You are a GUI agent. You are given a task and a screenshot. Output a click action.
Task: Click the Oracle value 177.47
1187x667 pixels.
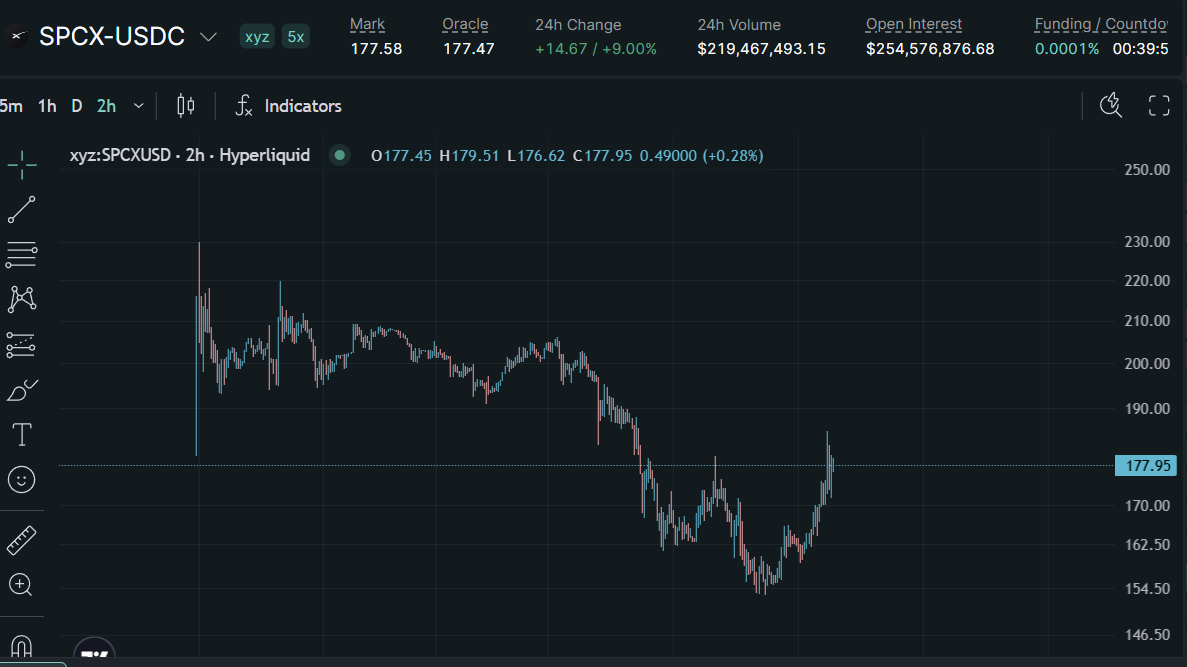tap(469, 49)
